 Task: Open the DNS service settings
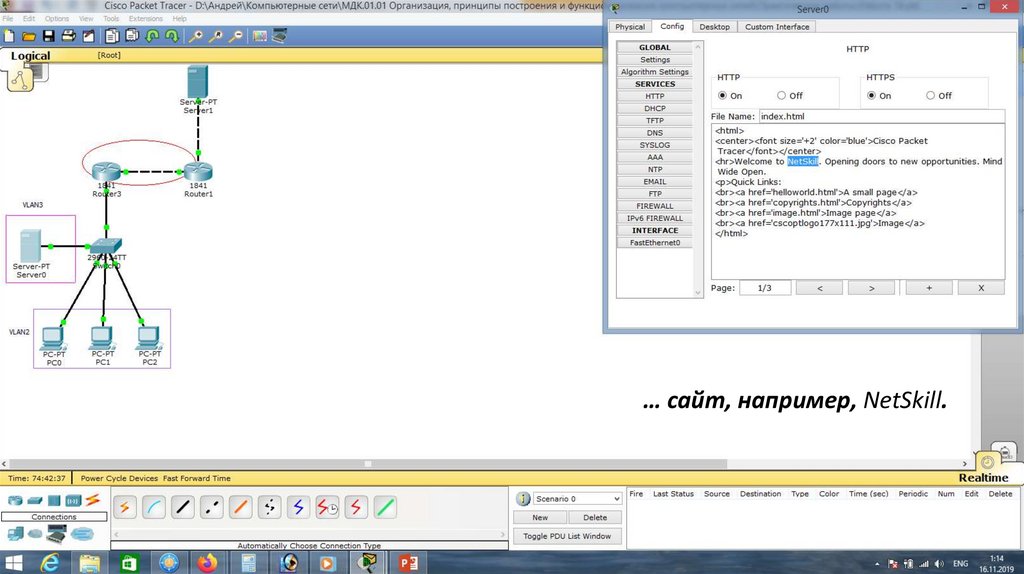pyautogui.click(x=655, y=133)
